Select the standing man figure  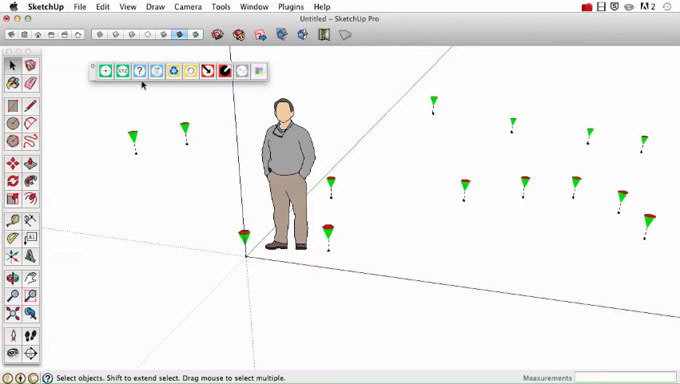pyautogui.click(x=288, y=174)
